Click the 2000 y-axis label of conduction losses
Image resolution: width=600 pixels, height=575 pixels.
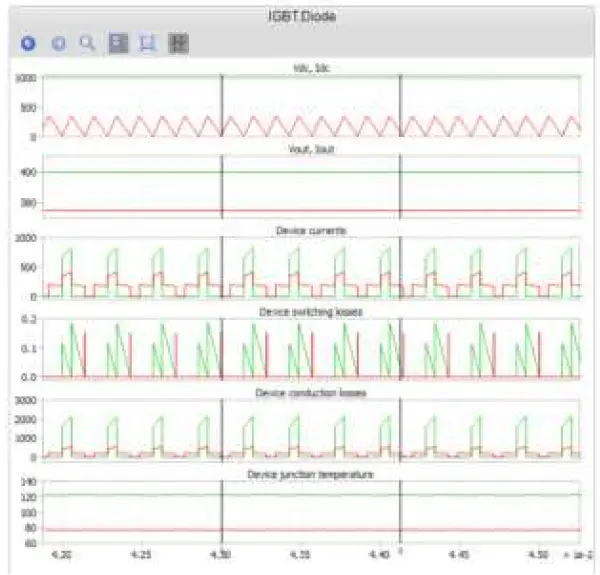point(26,420)
